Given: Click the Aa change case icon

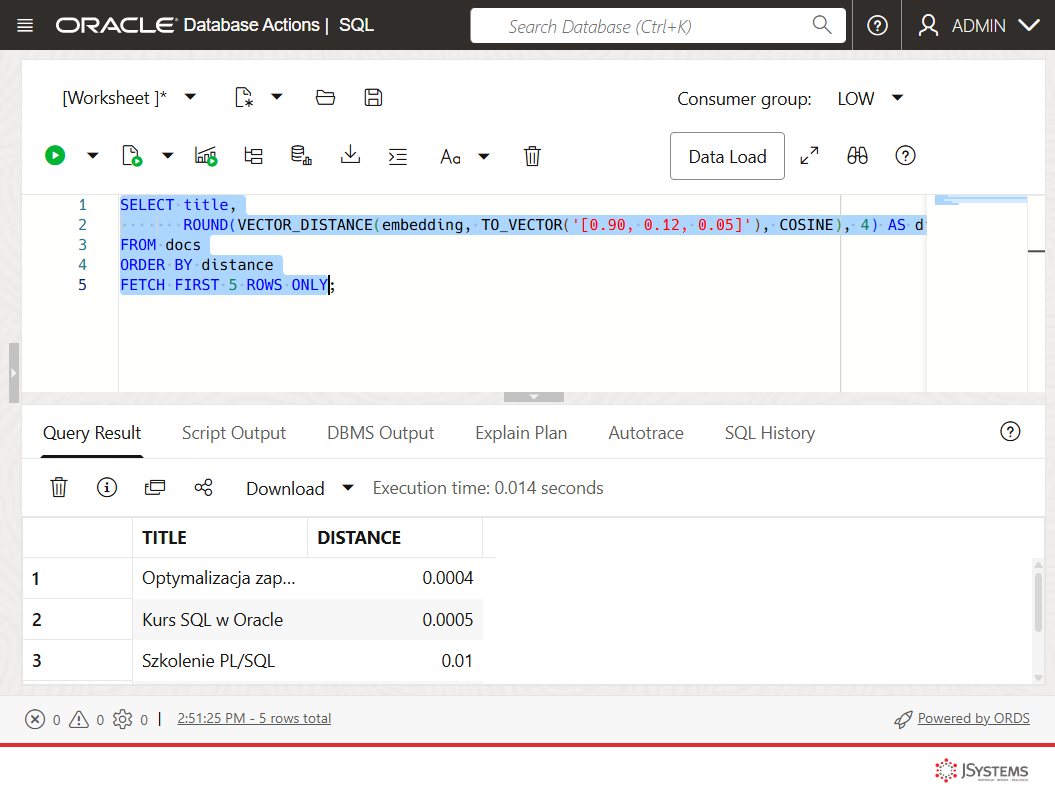Looking at the screenshot, I should [450, 157].
